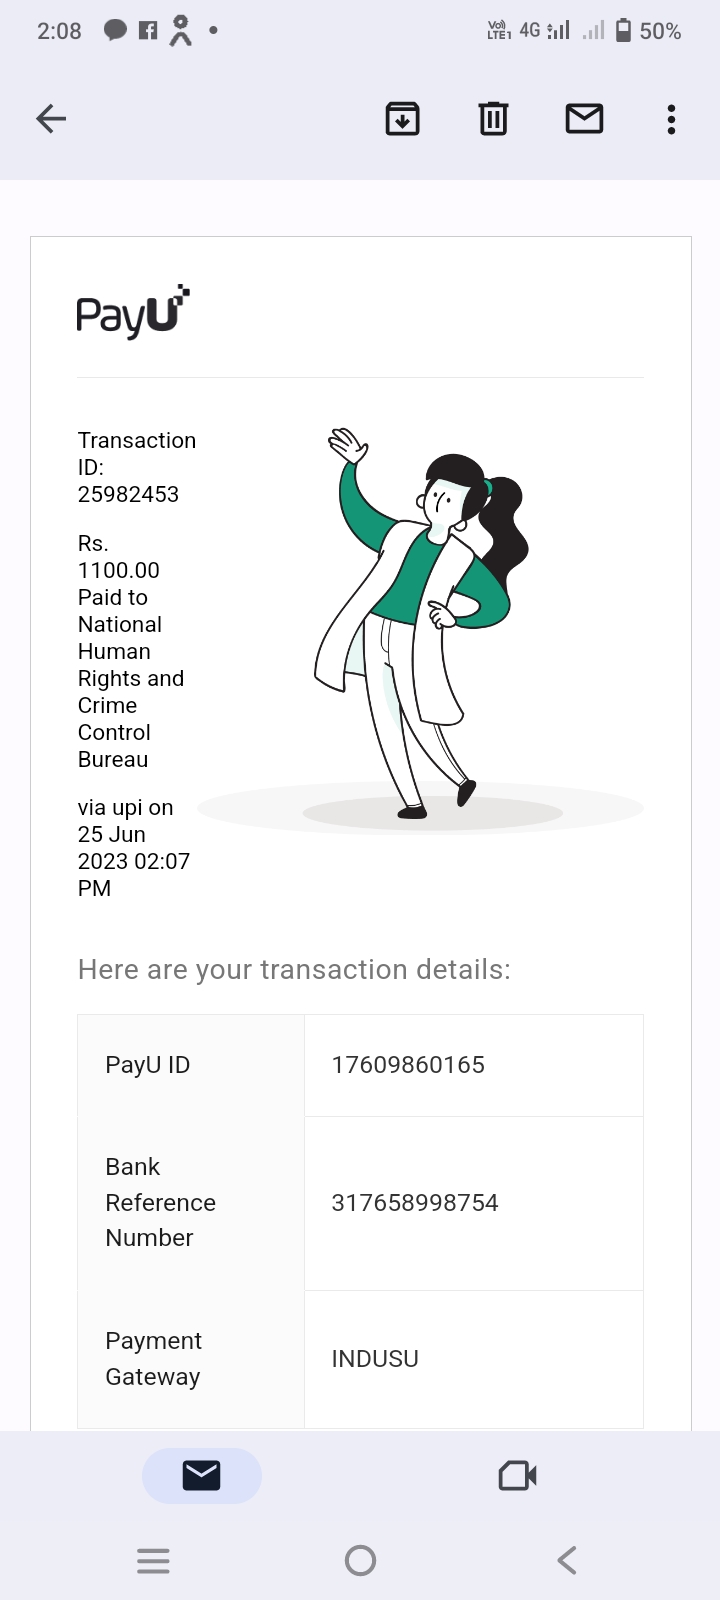
Task: Delete this email using trash icon
Action: [x=493, y=119]
